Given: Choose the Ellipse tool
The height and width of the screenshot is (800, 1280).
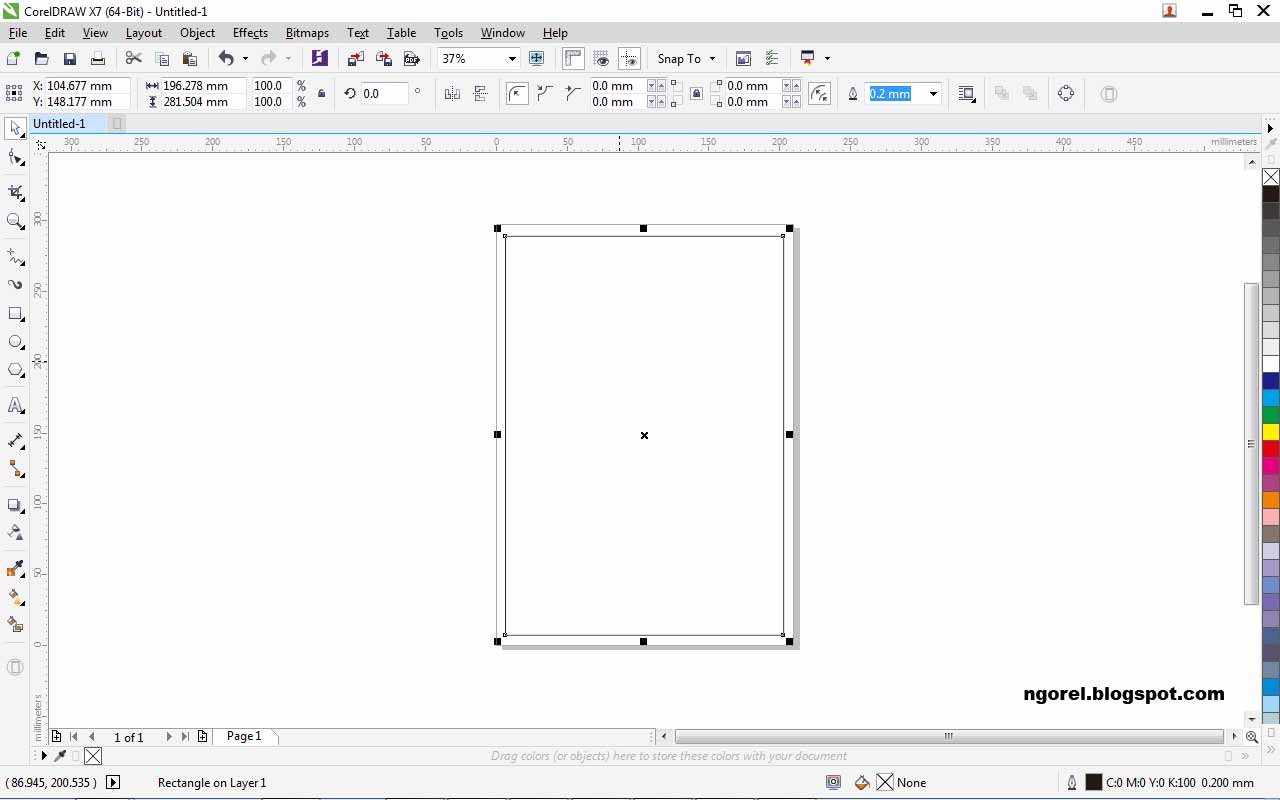Looking at the screenshot, I should click(x=15, y=341).
